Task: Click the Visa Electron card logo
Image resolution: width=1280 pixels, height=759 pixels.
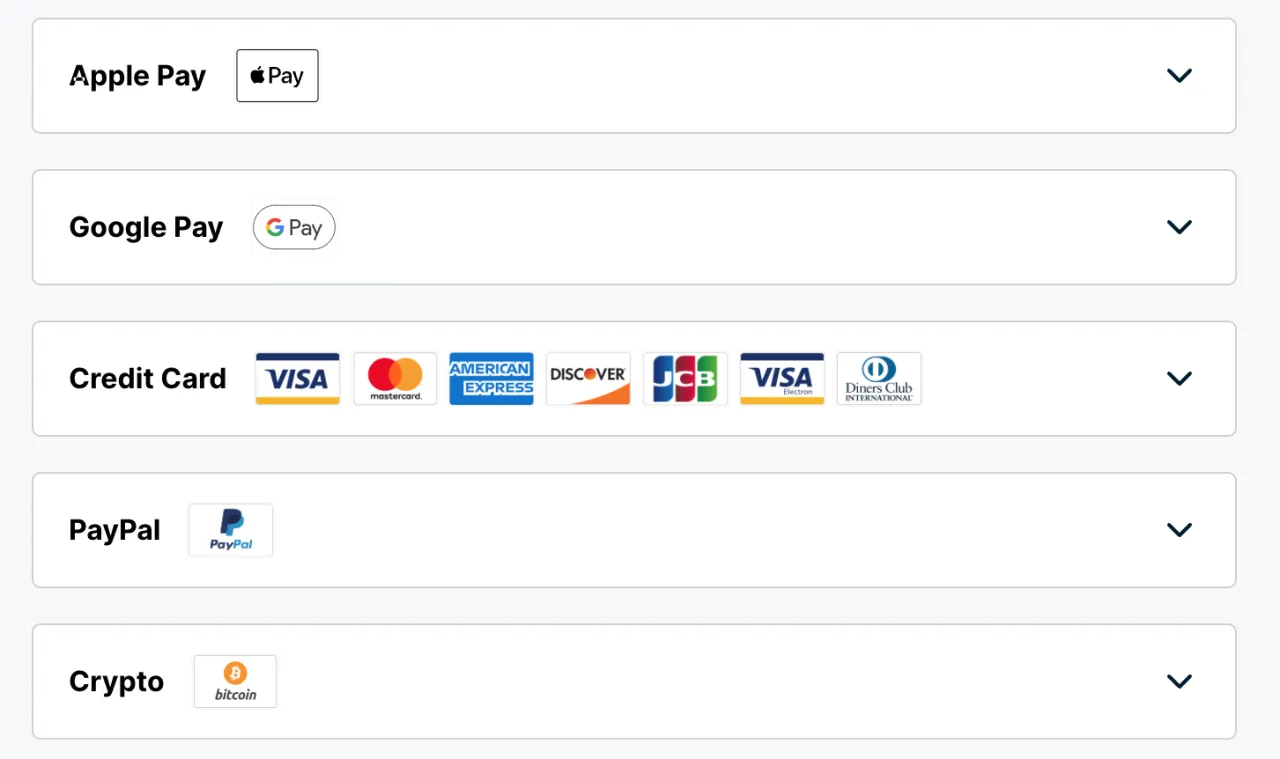Action: click(782, 378)
